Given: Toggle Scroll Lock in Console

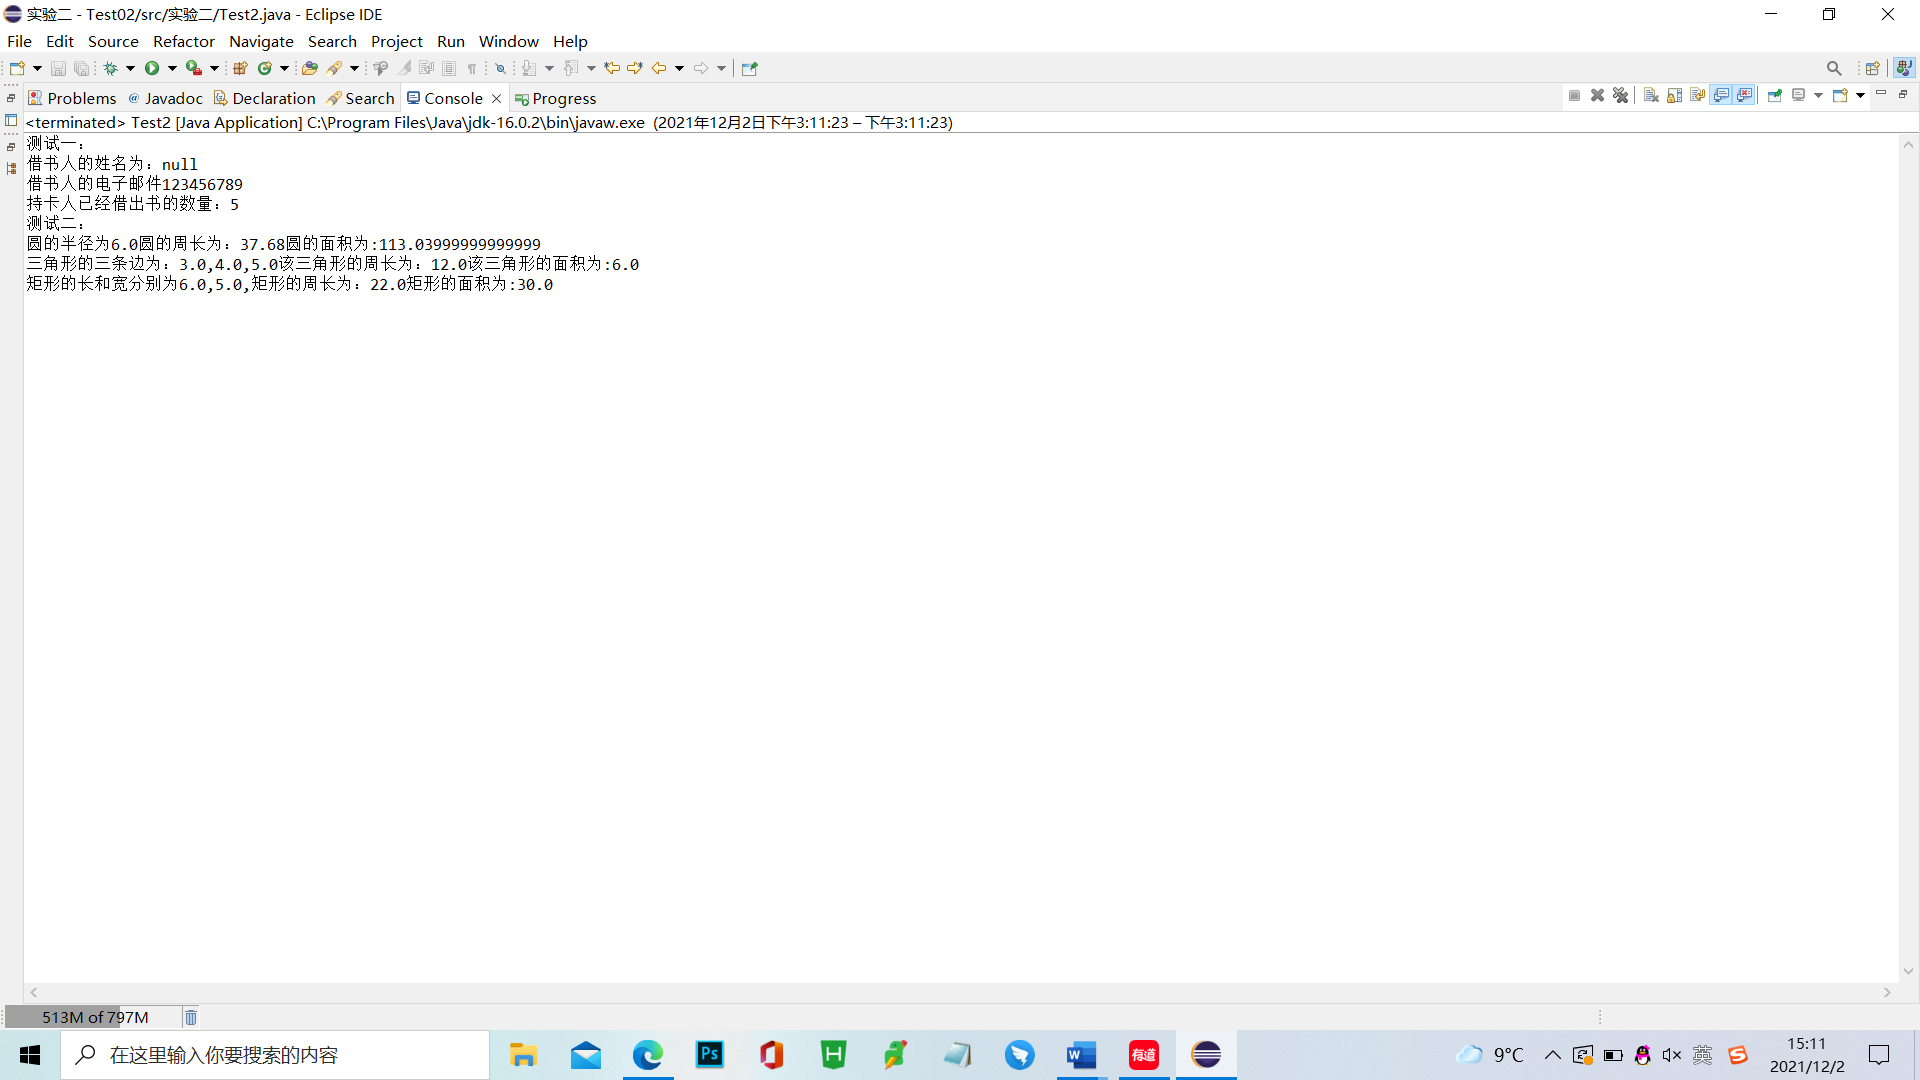Looking at the screenshot, I should [1674, 95].
